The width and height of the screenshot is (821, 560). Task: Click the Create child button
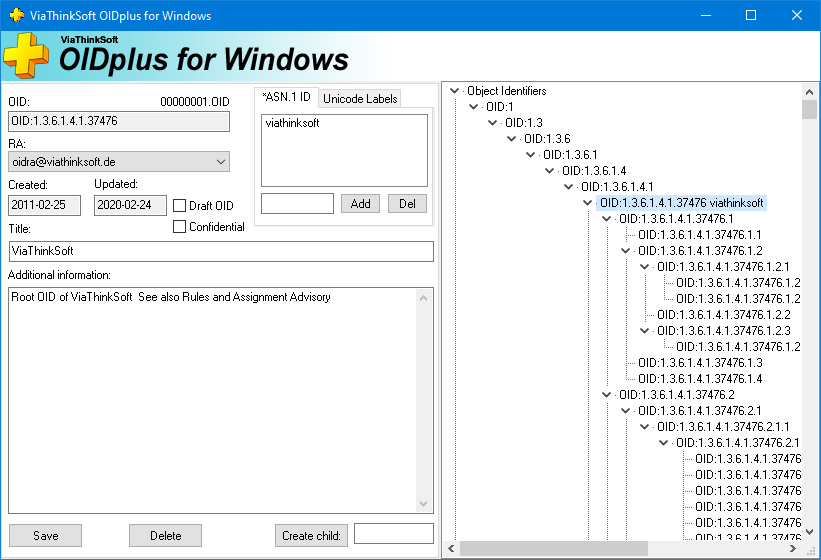click(311, 535)
